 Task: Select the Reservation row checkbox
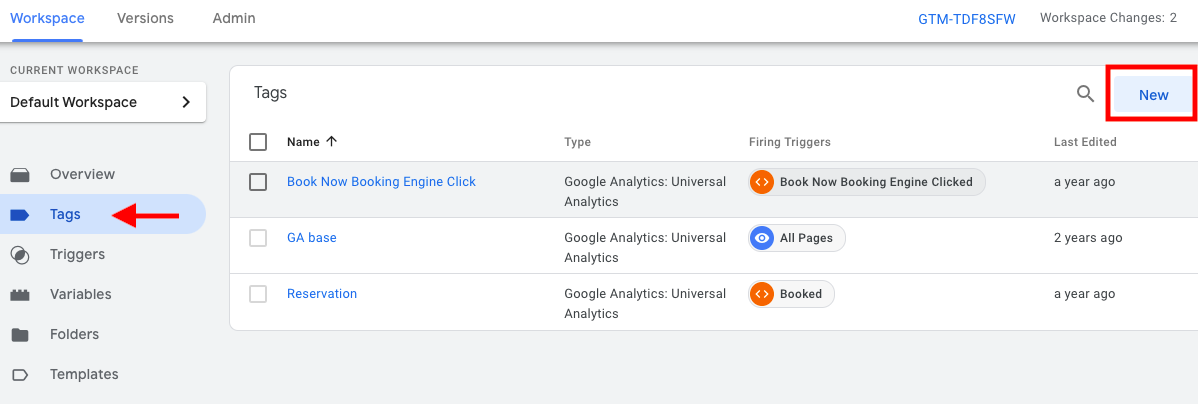(258, 294)
